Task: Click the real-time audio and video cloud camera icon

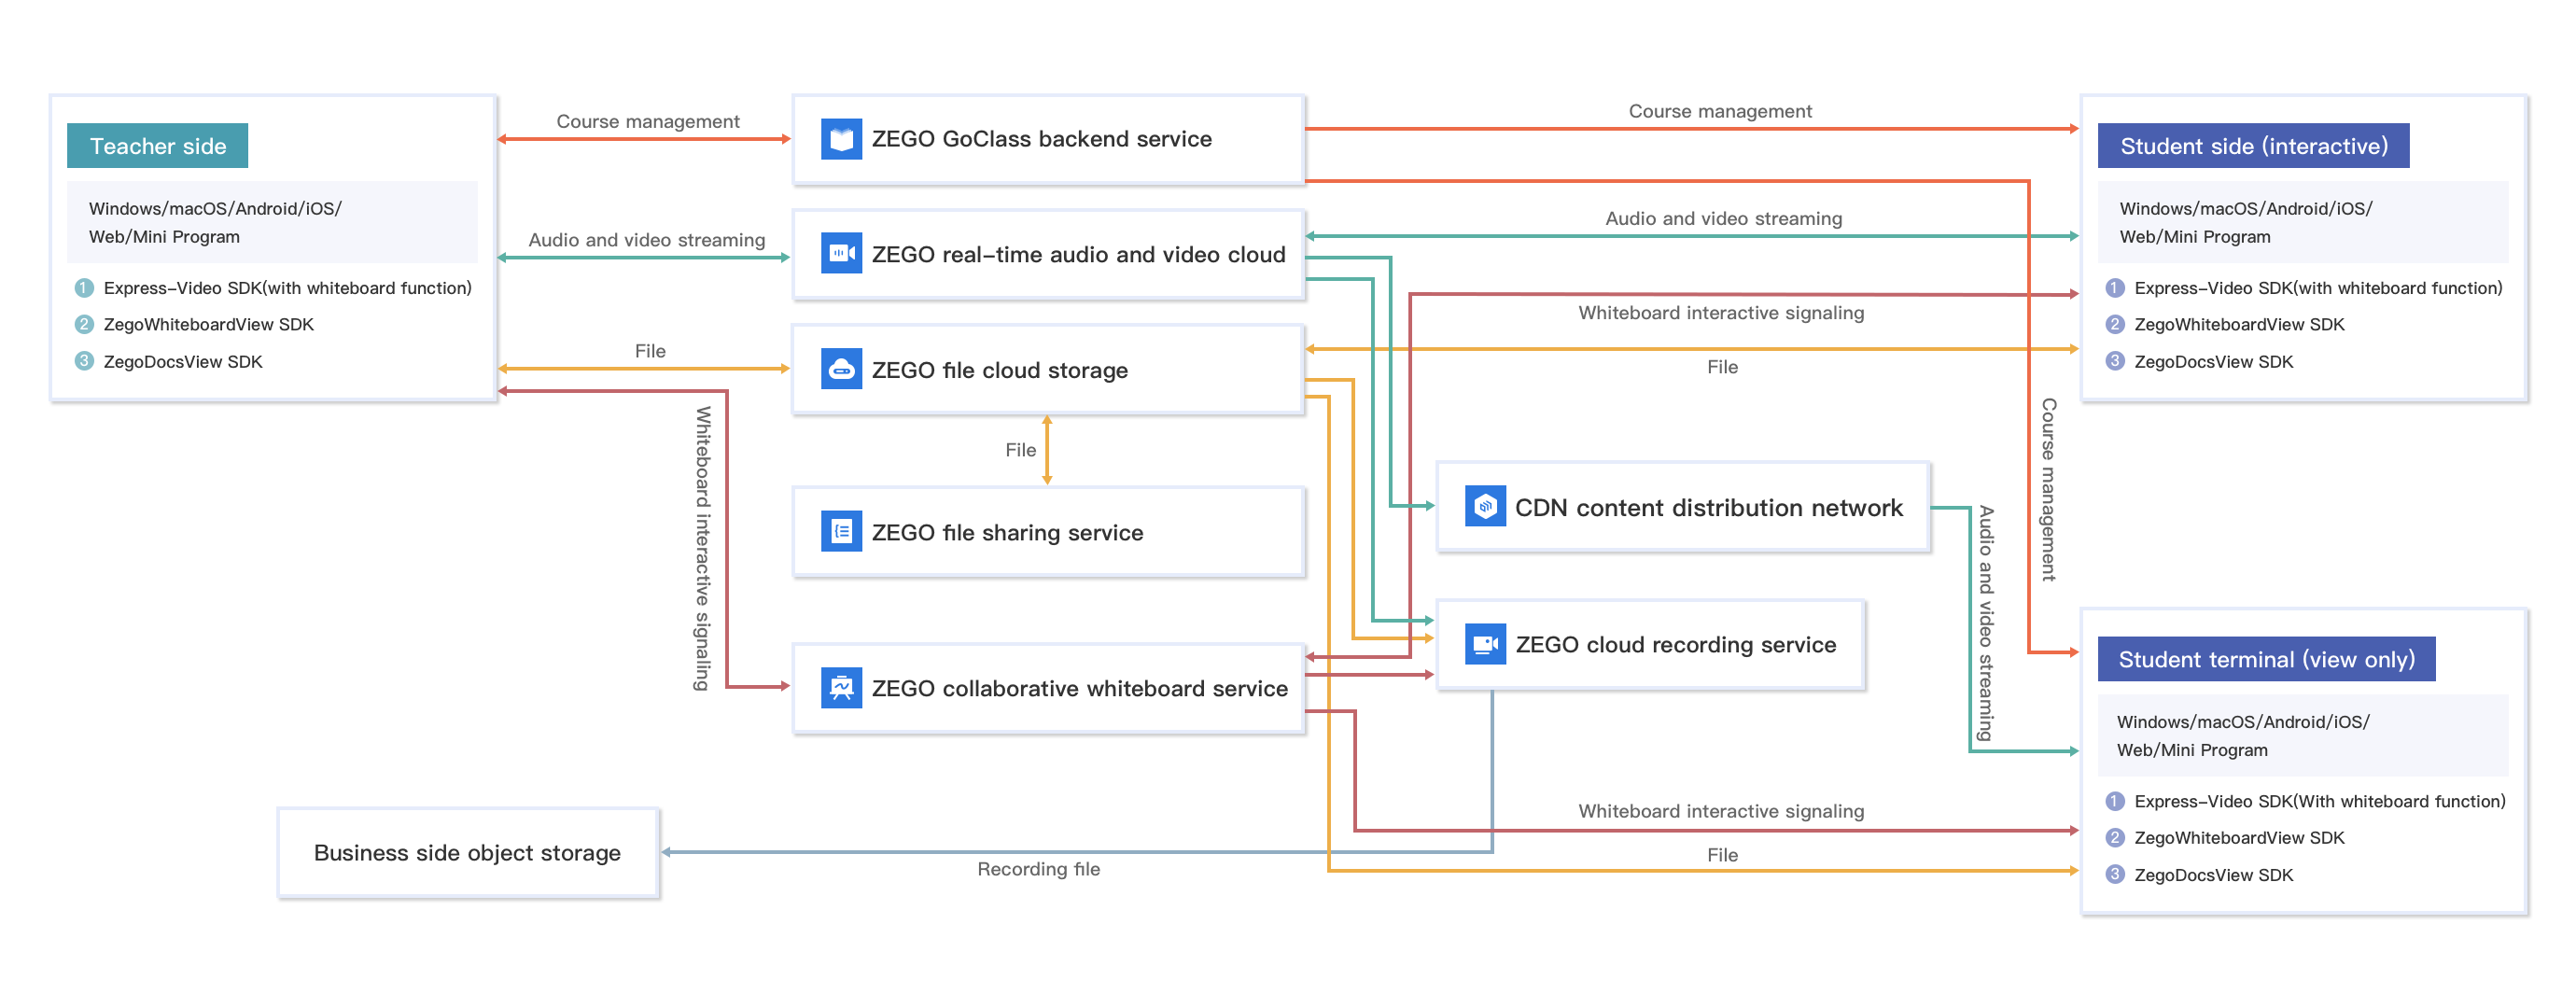Action: (x=841, y=254)
